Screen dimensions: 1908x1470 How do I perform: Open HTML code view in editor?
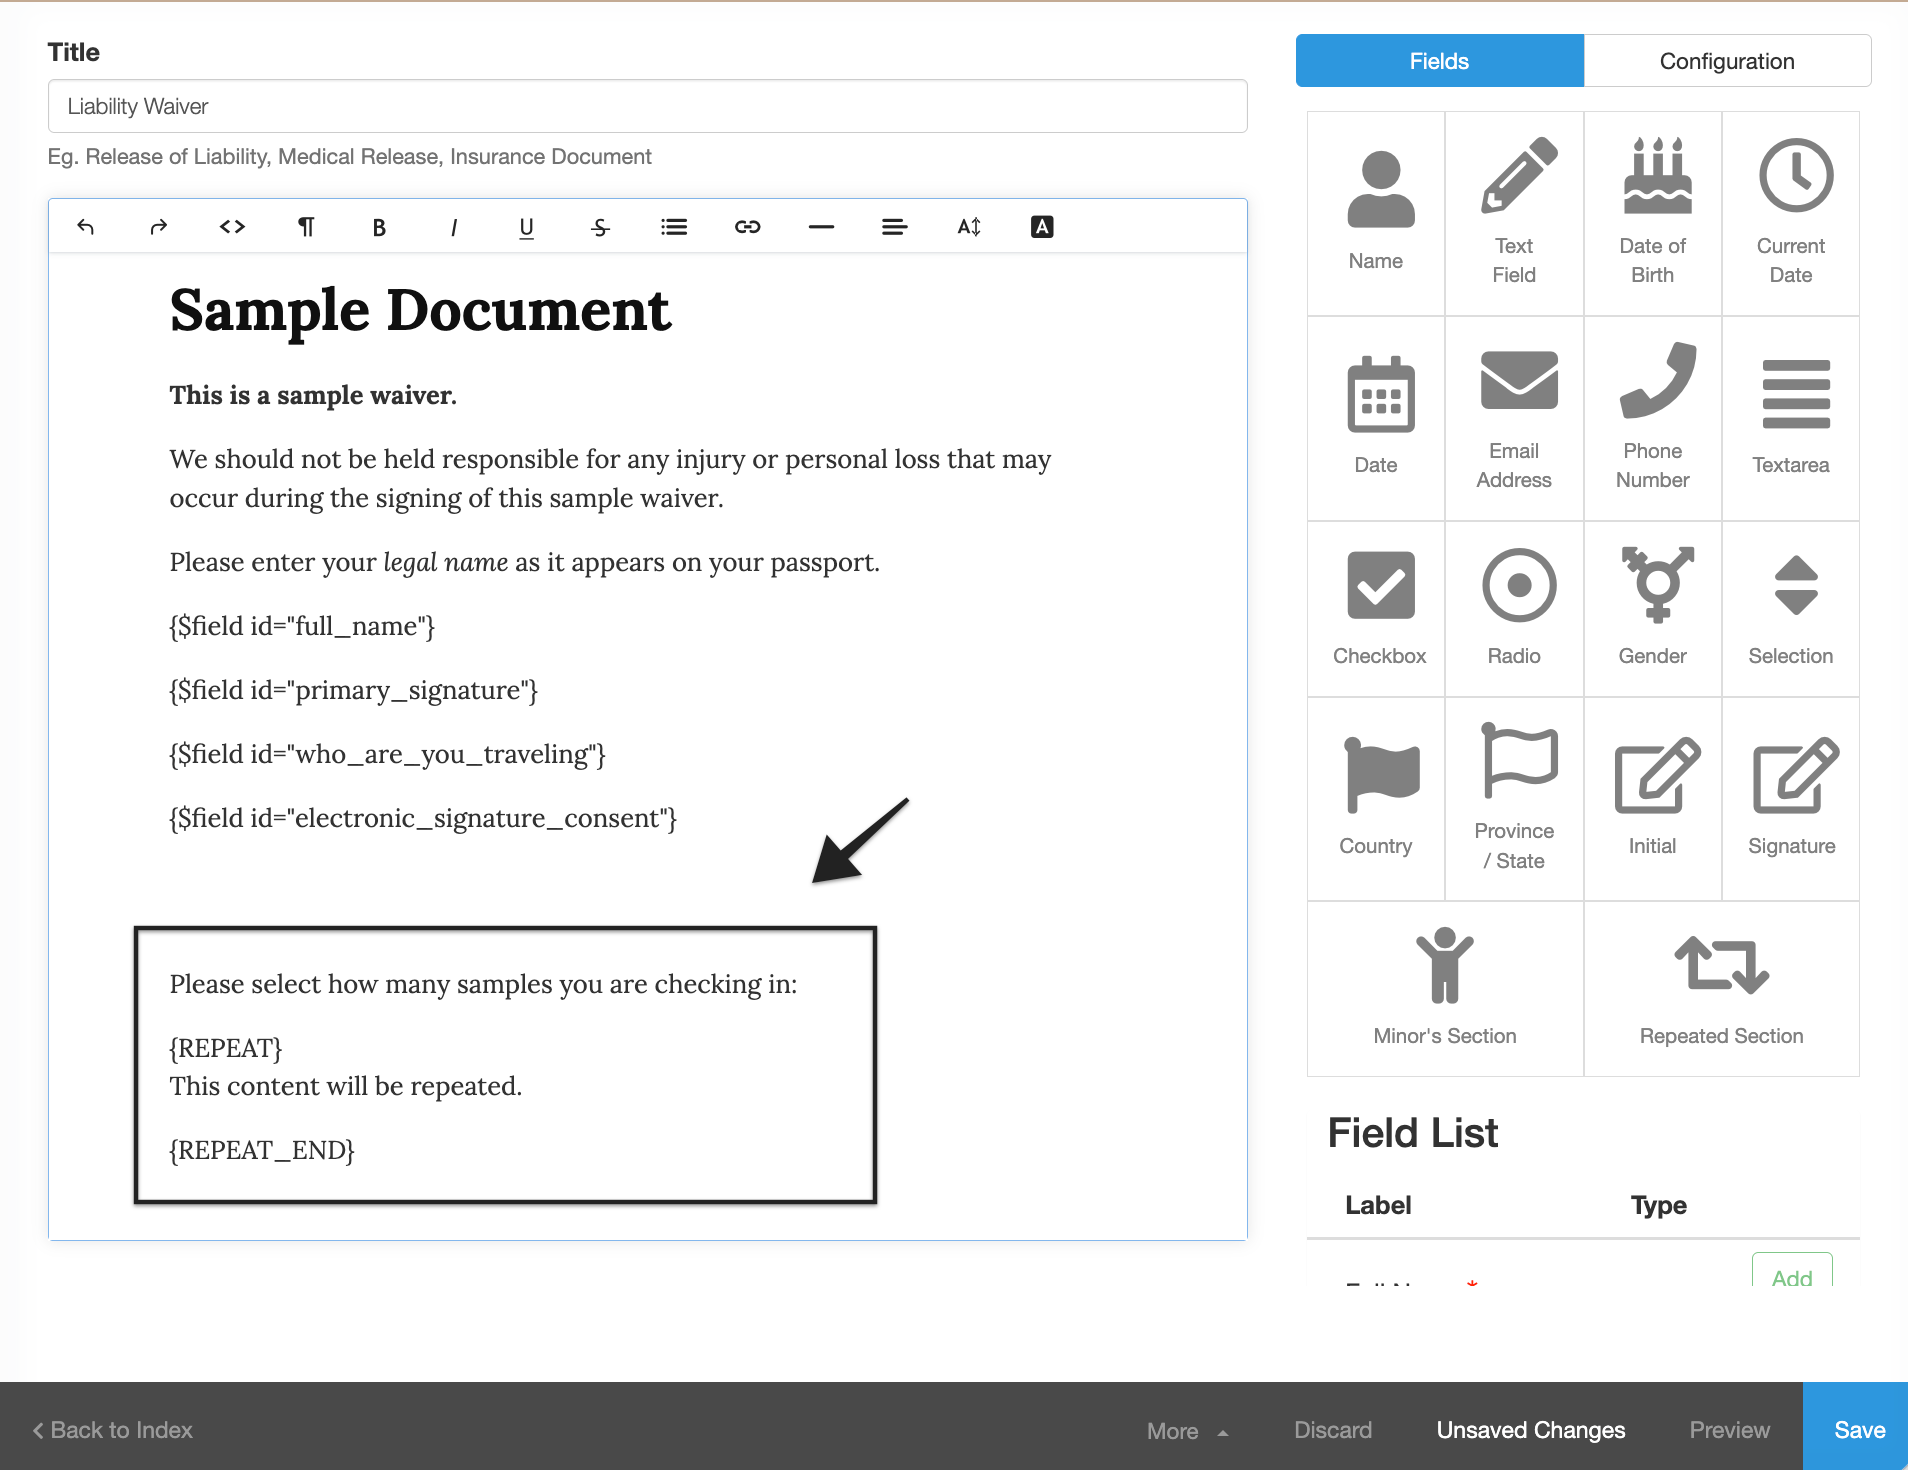tap(232, 227)
